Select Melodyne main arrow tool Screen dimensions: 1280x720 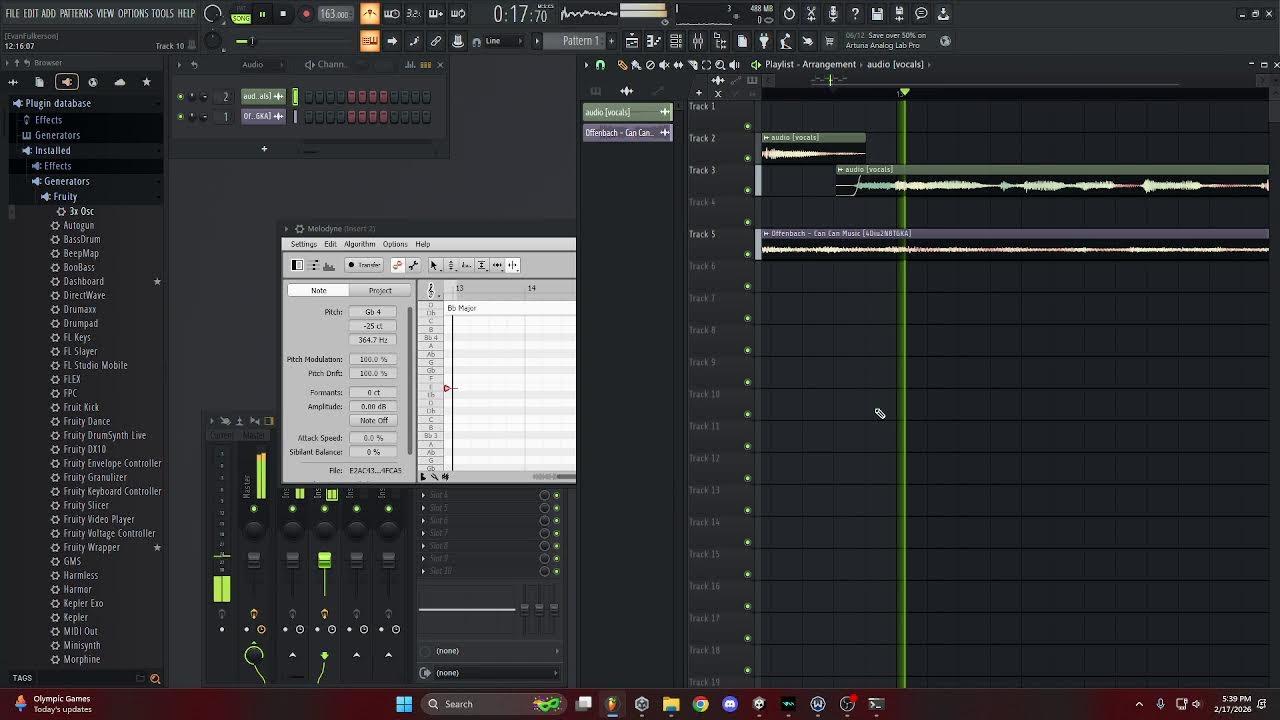tap(434, 265)
